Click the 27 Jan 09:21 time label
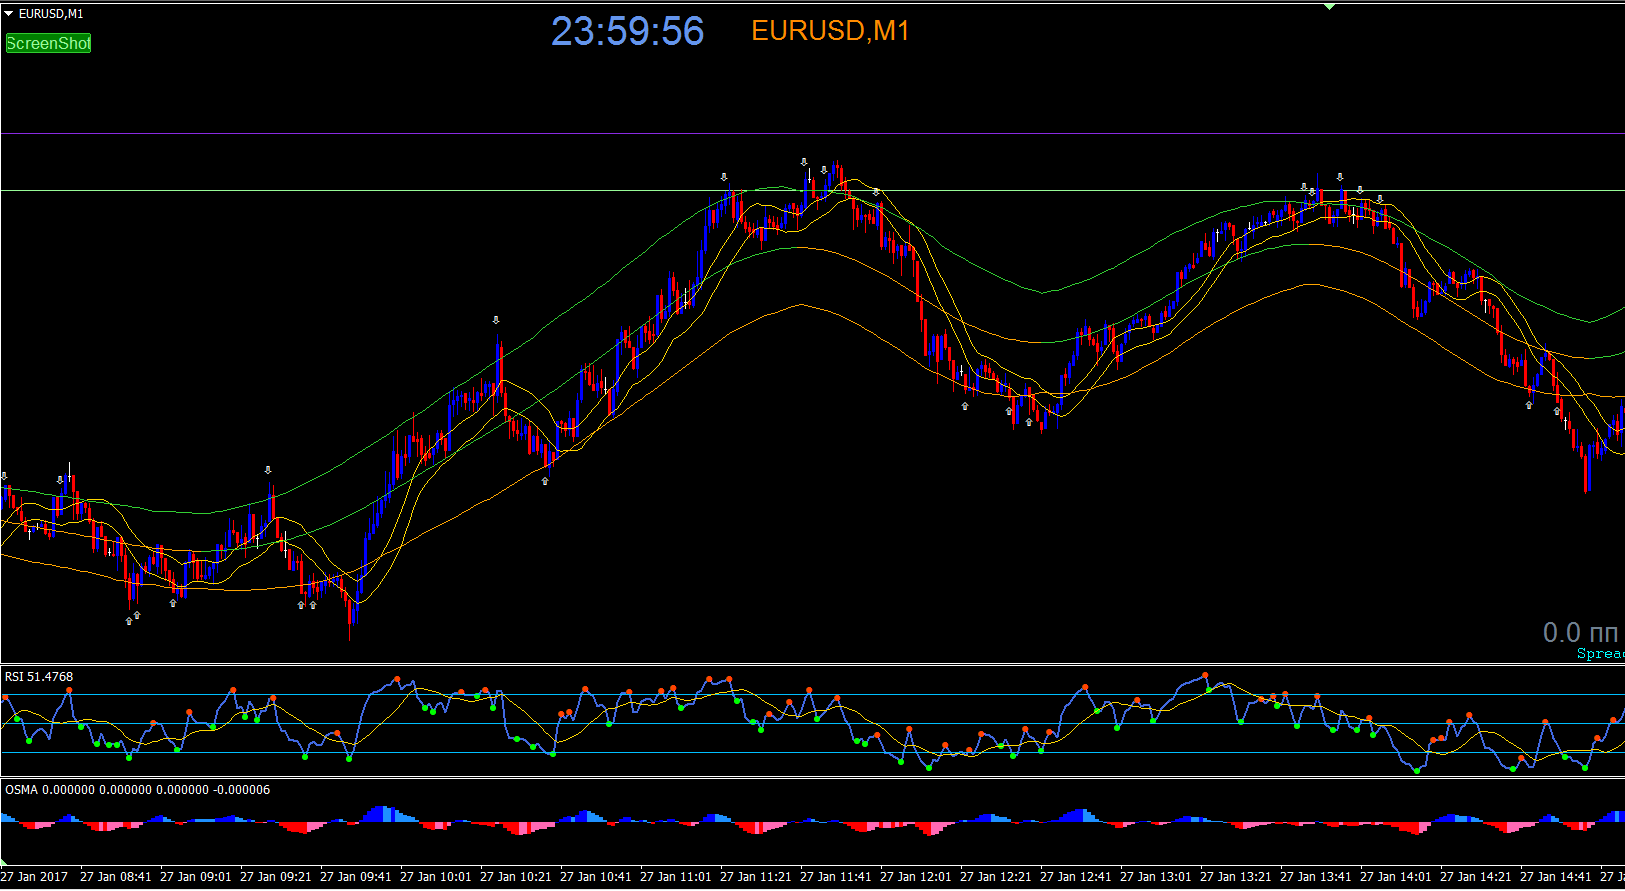This screenshot has width=1625, height=891. [x=276, y=877]
